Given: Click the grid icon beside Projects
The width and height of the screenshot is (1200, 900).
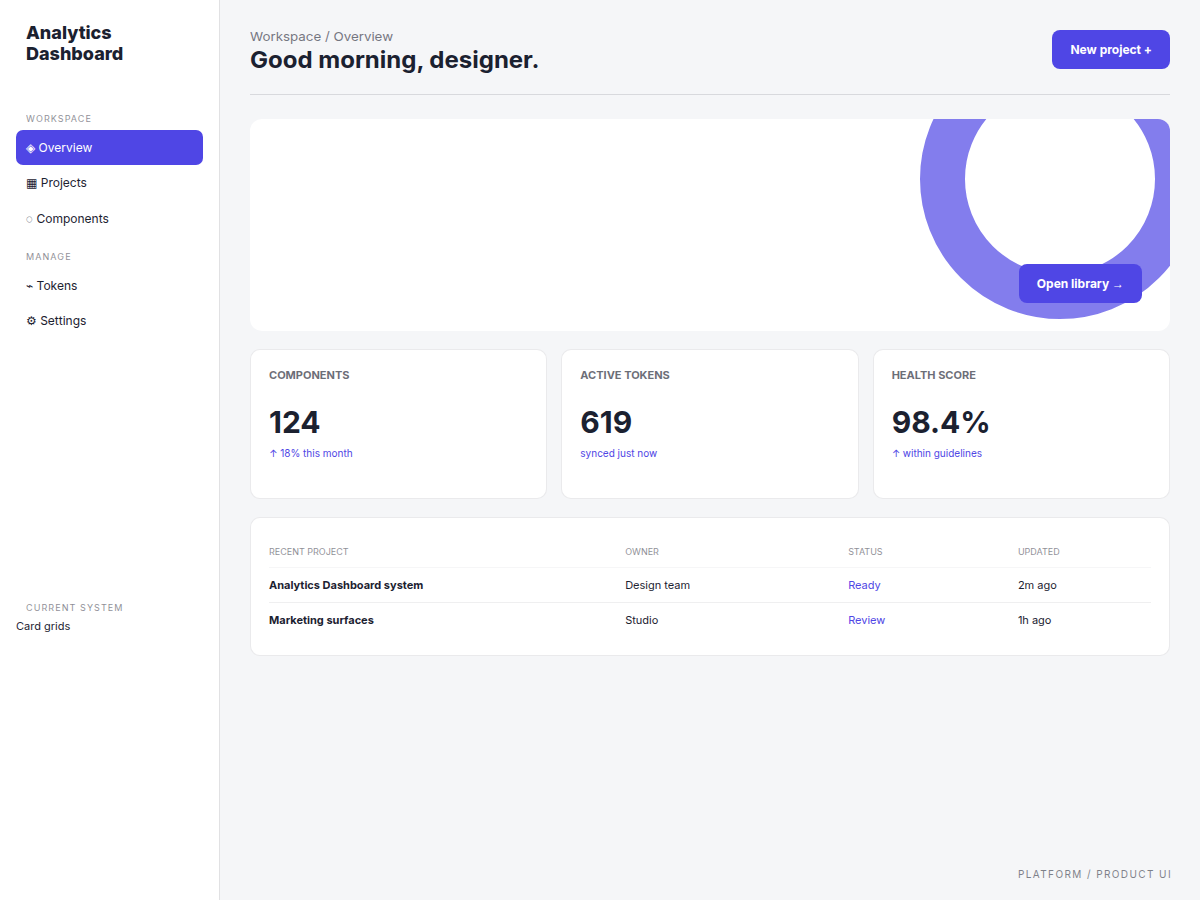Looking at the screenshot, I should pos(31,183).
